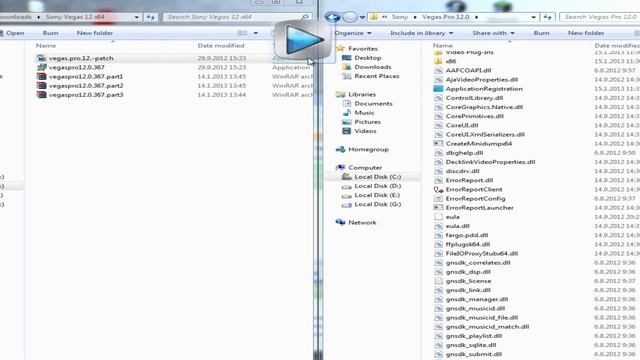Select ErrorReportConfig file
The height and width of the screenshot is (360, 640).
[475, 198]
